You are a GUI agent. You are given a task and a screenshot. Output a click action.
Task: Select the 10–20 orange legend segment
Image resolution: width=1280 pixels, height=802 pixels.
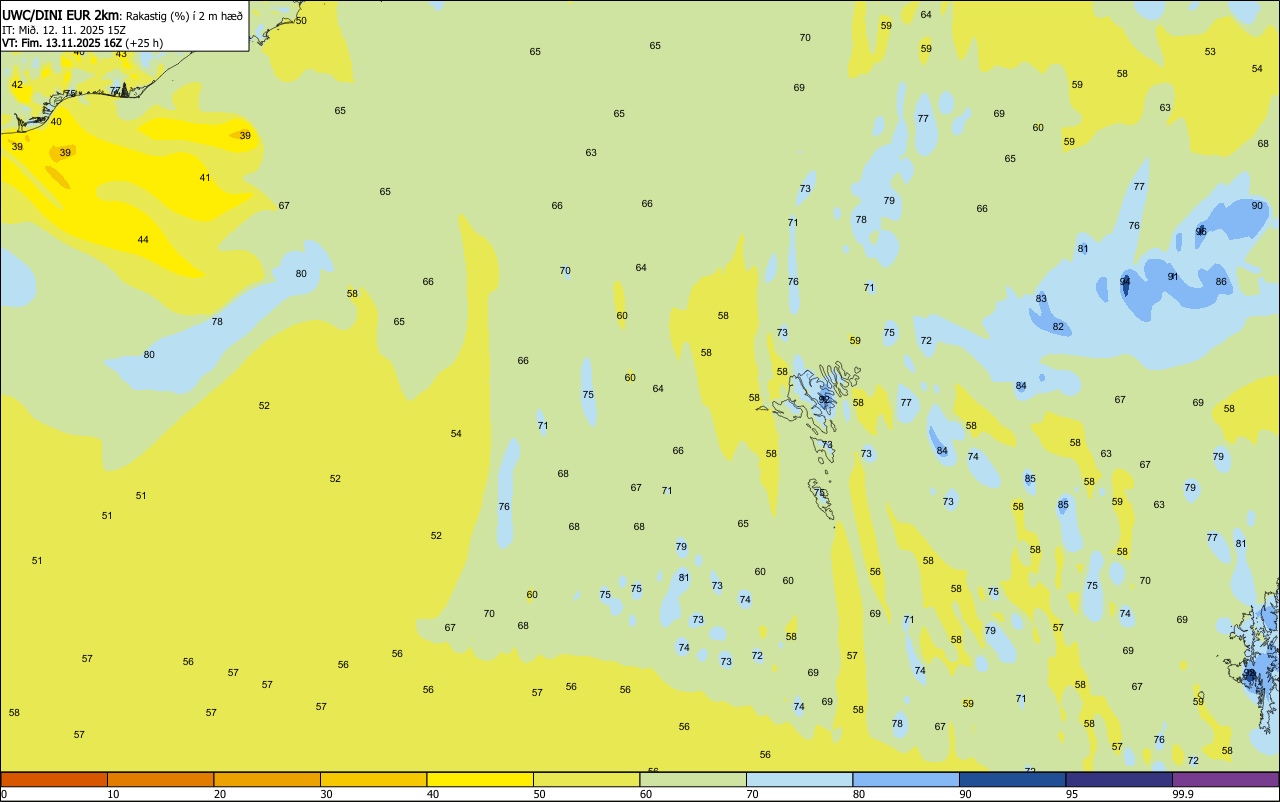click(160, 779)
